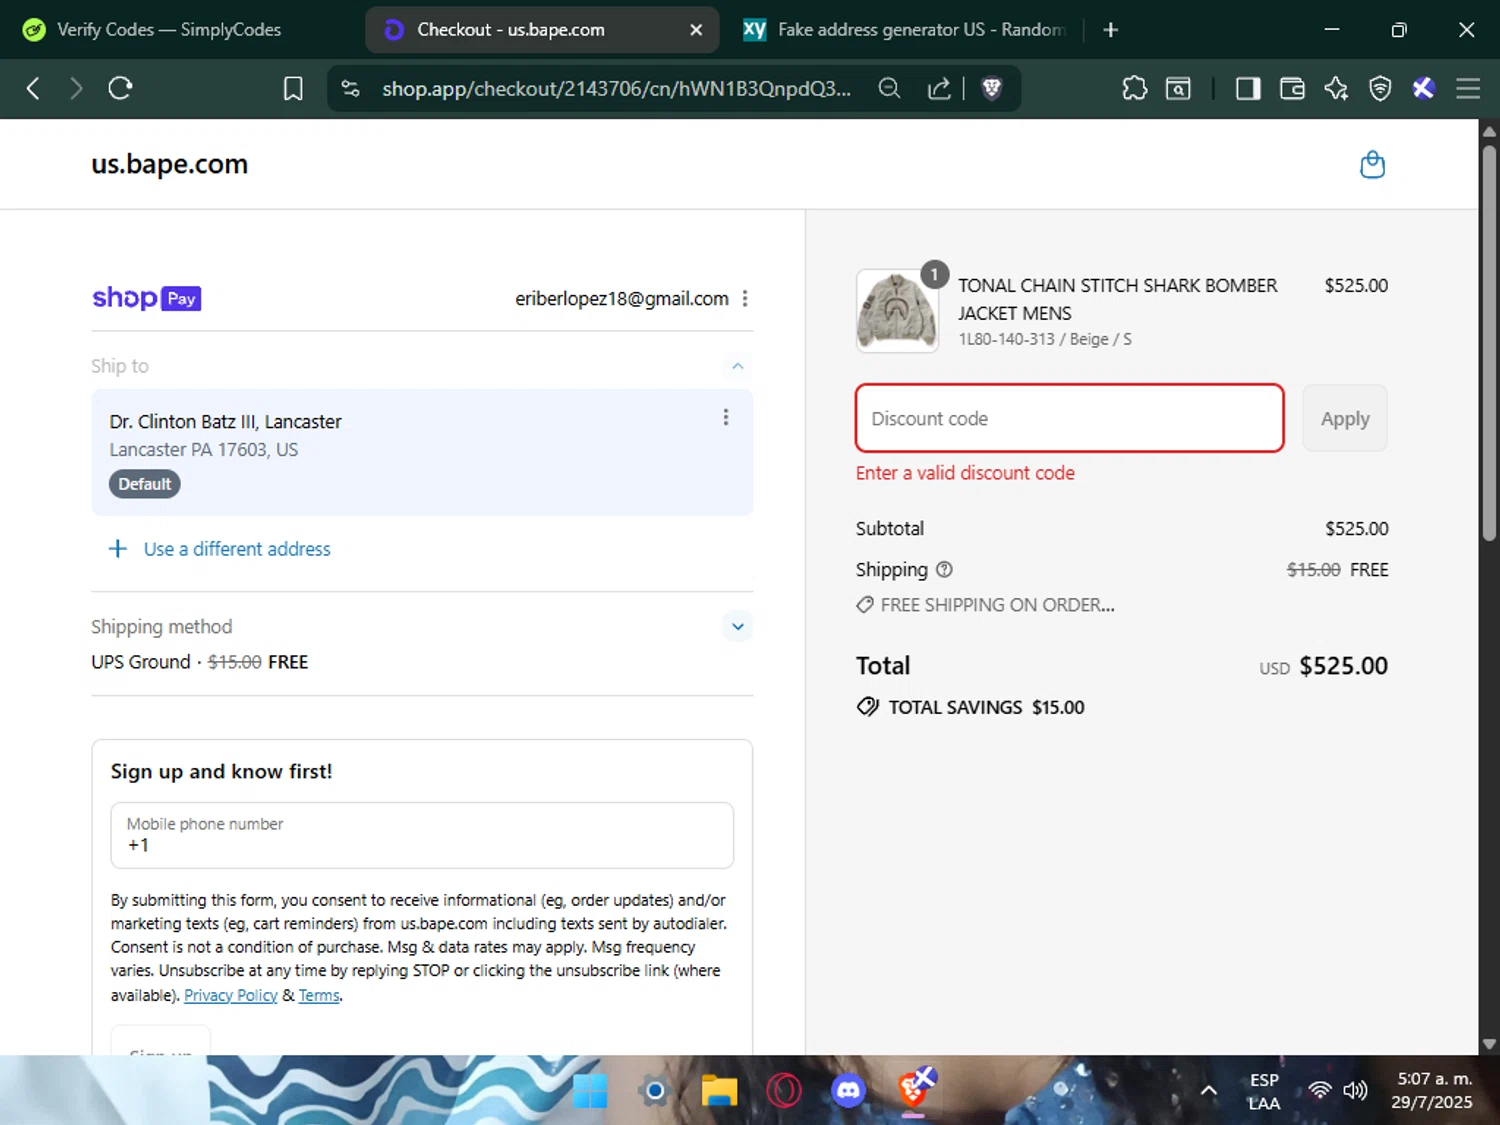Click the shark bomber jacket thumbnail
Viewport: 1500px width, 1125px height.
point(897,311)
